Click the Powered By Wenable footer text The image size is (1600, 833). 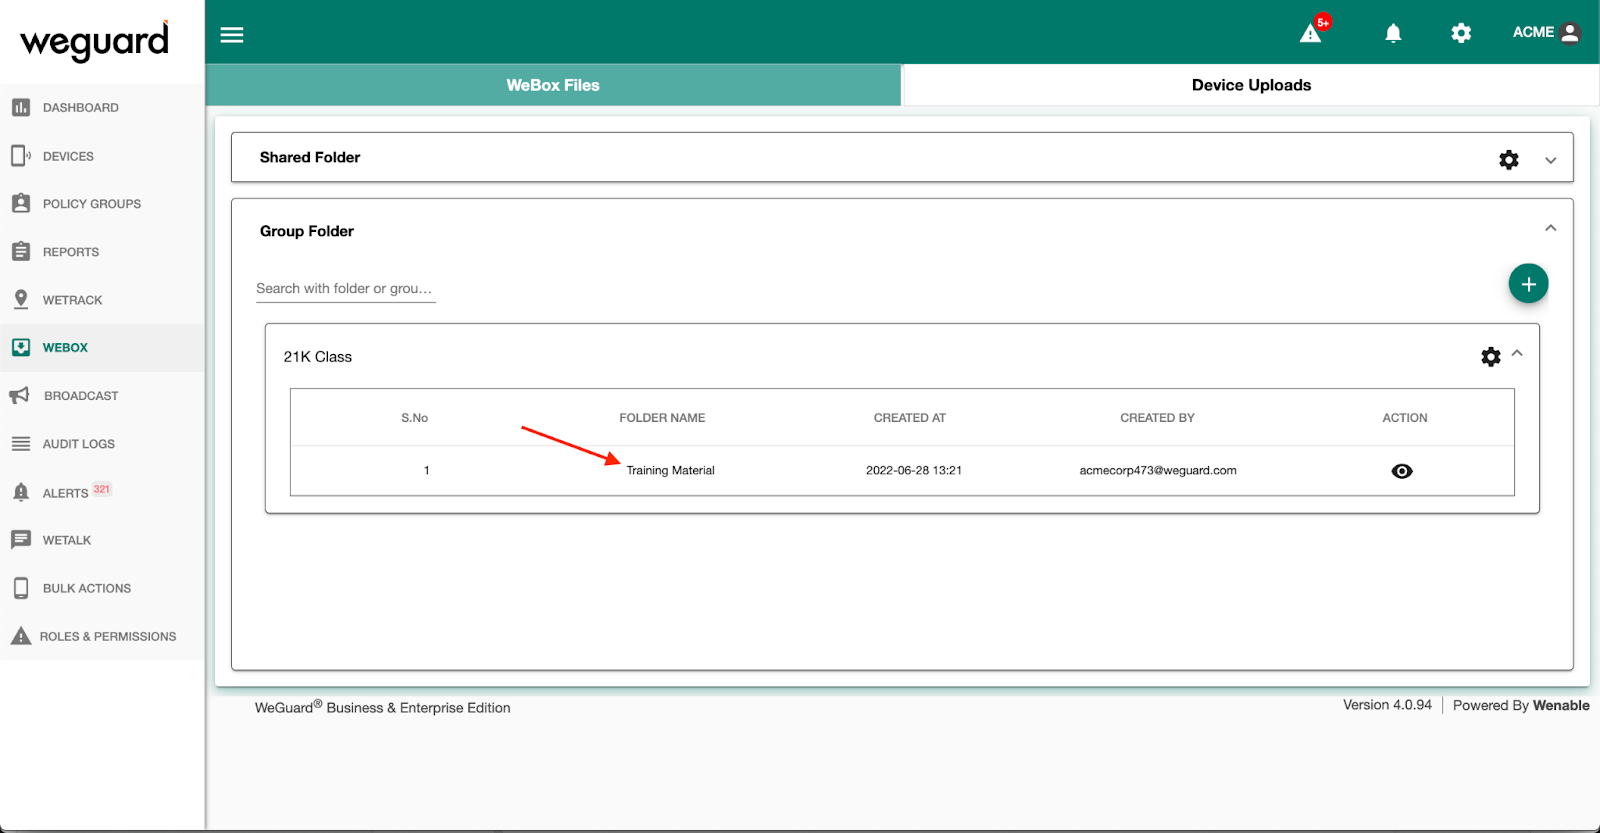pyautogui.click(x=1521, y=705)
